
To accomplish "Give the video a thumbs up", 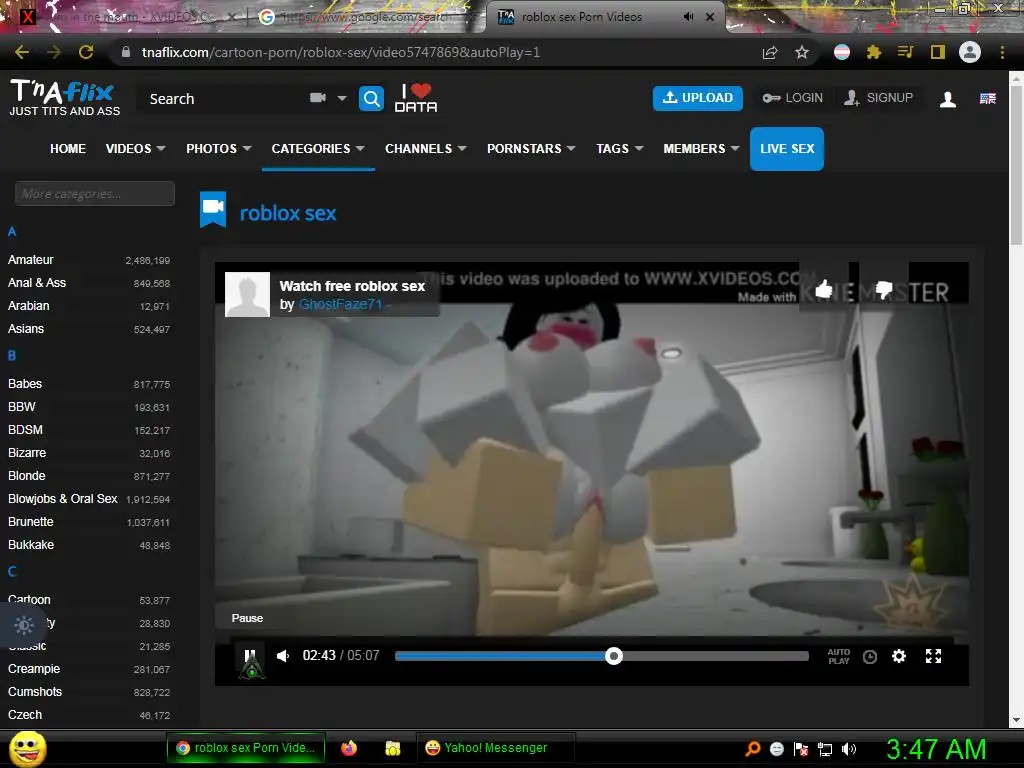I will point(824,289).
